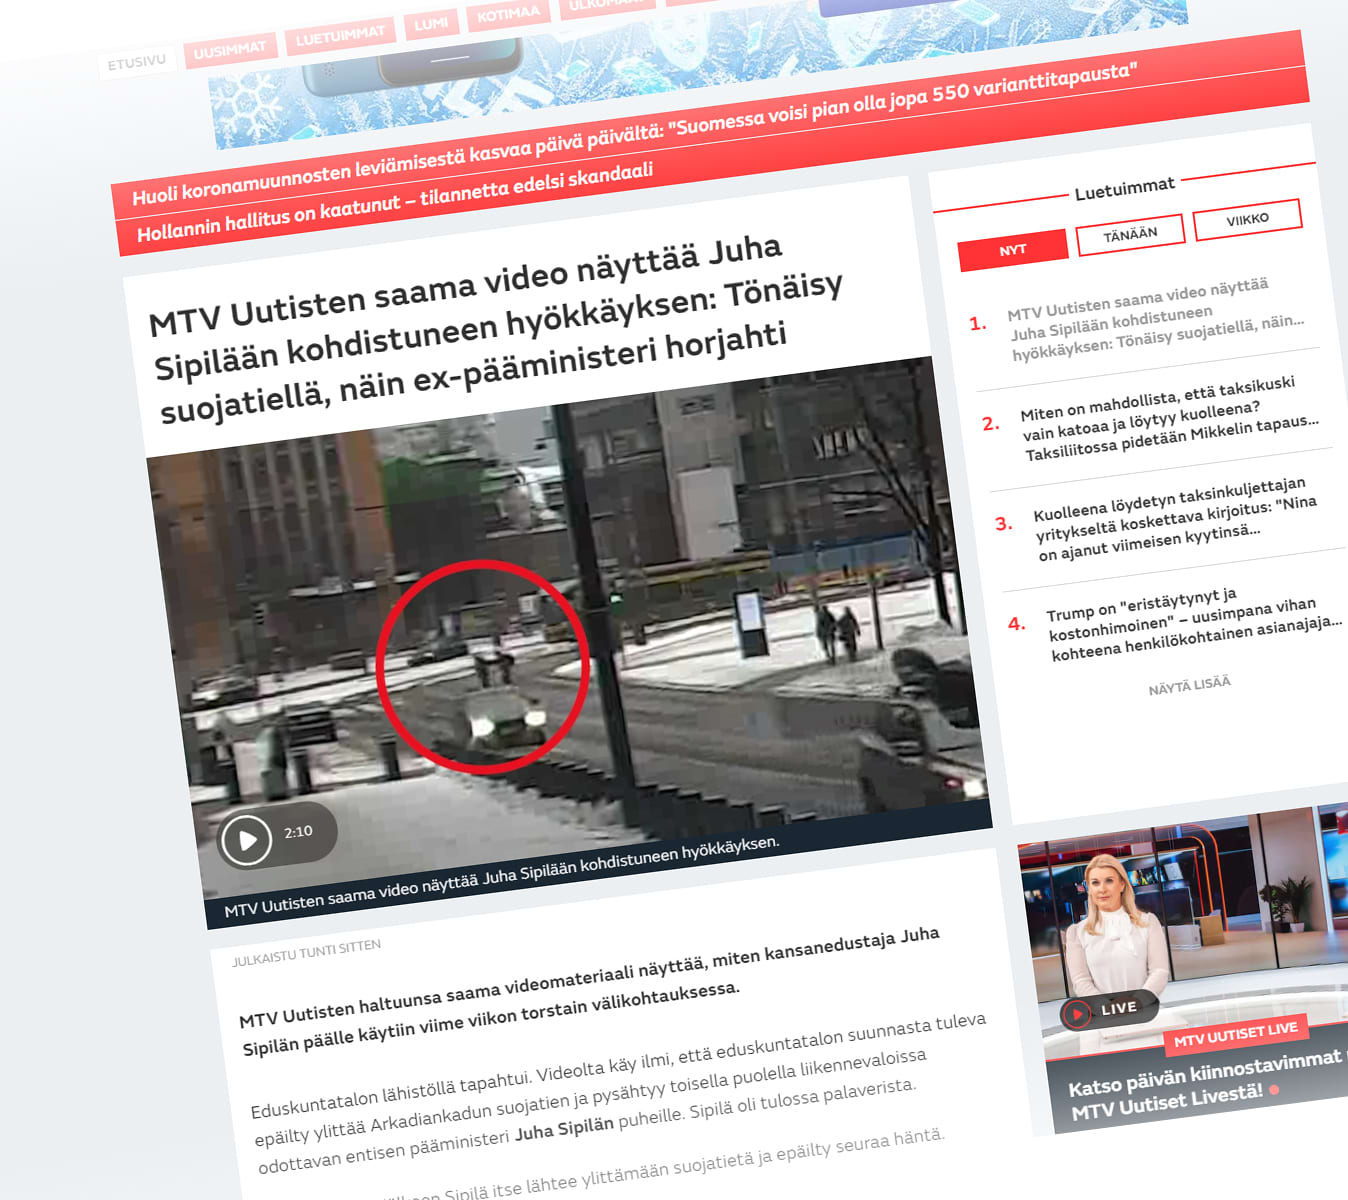
Task: Click the main article headline about Juha Sipilä
Action: [x=497, y=327]
